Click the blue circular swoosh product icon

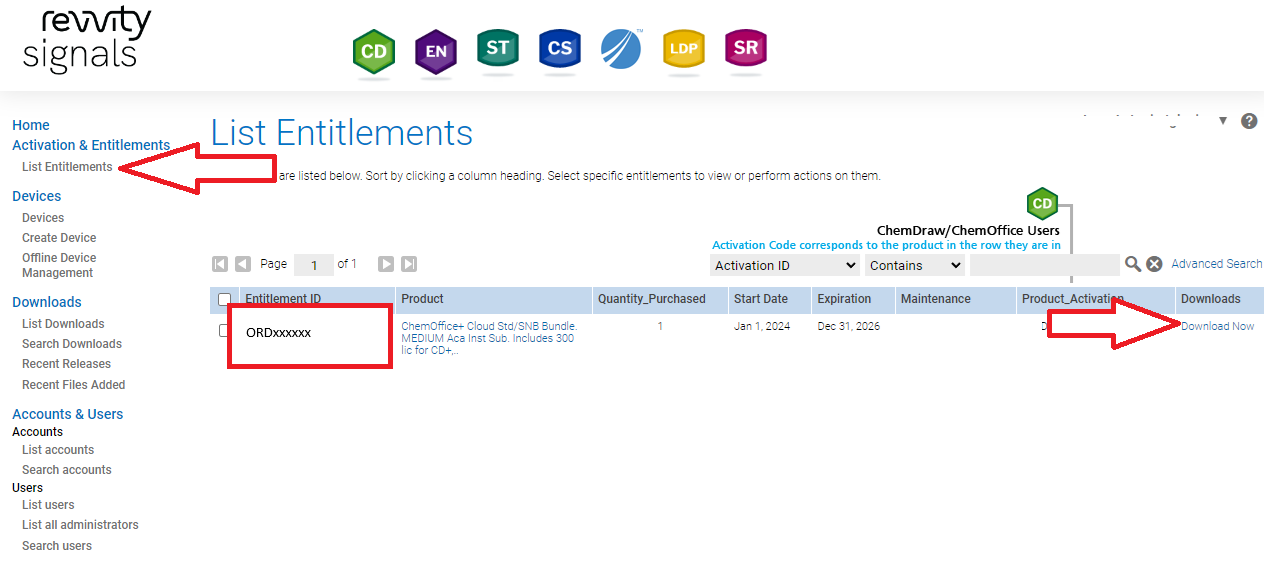pyautogui.click(x=621, y=49)
